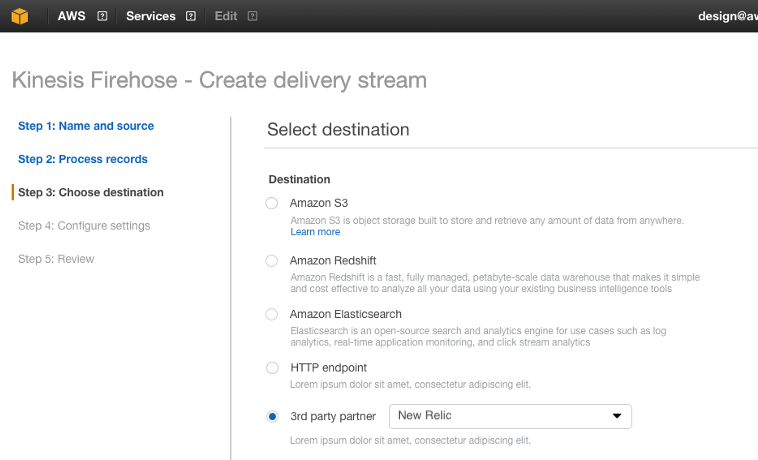Click the Select destination heading
This screenshot has width=758, height=460.
(x=338, y=129)
